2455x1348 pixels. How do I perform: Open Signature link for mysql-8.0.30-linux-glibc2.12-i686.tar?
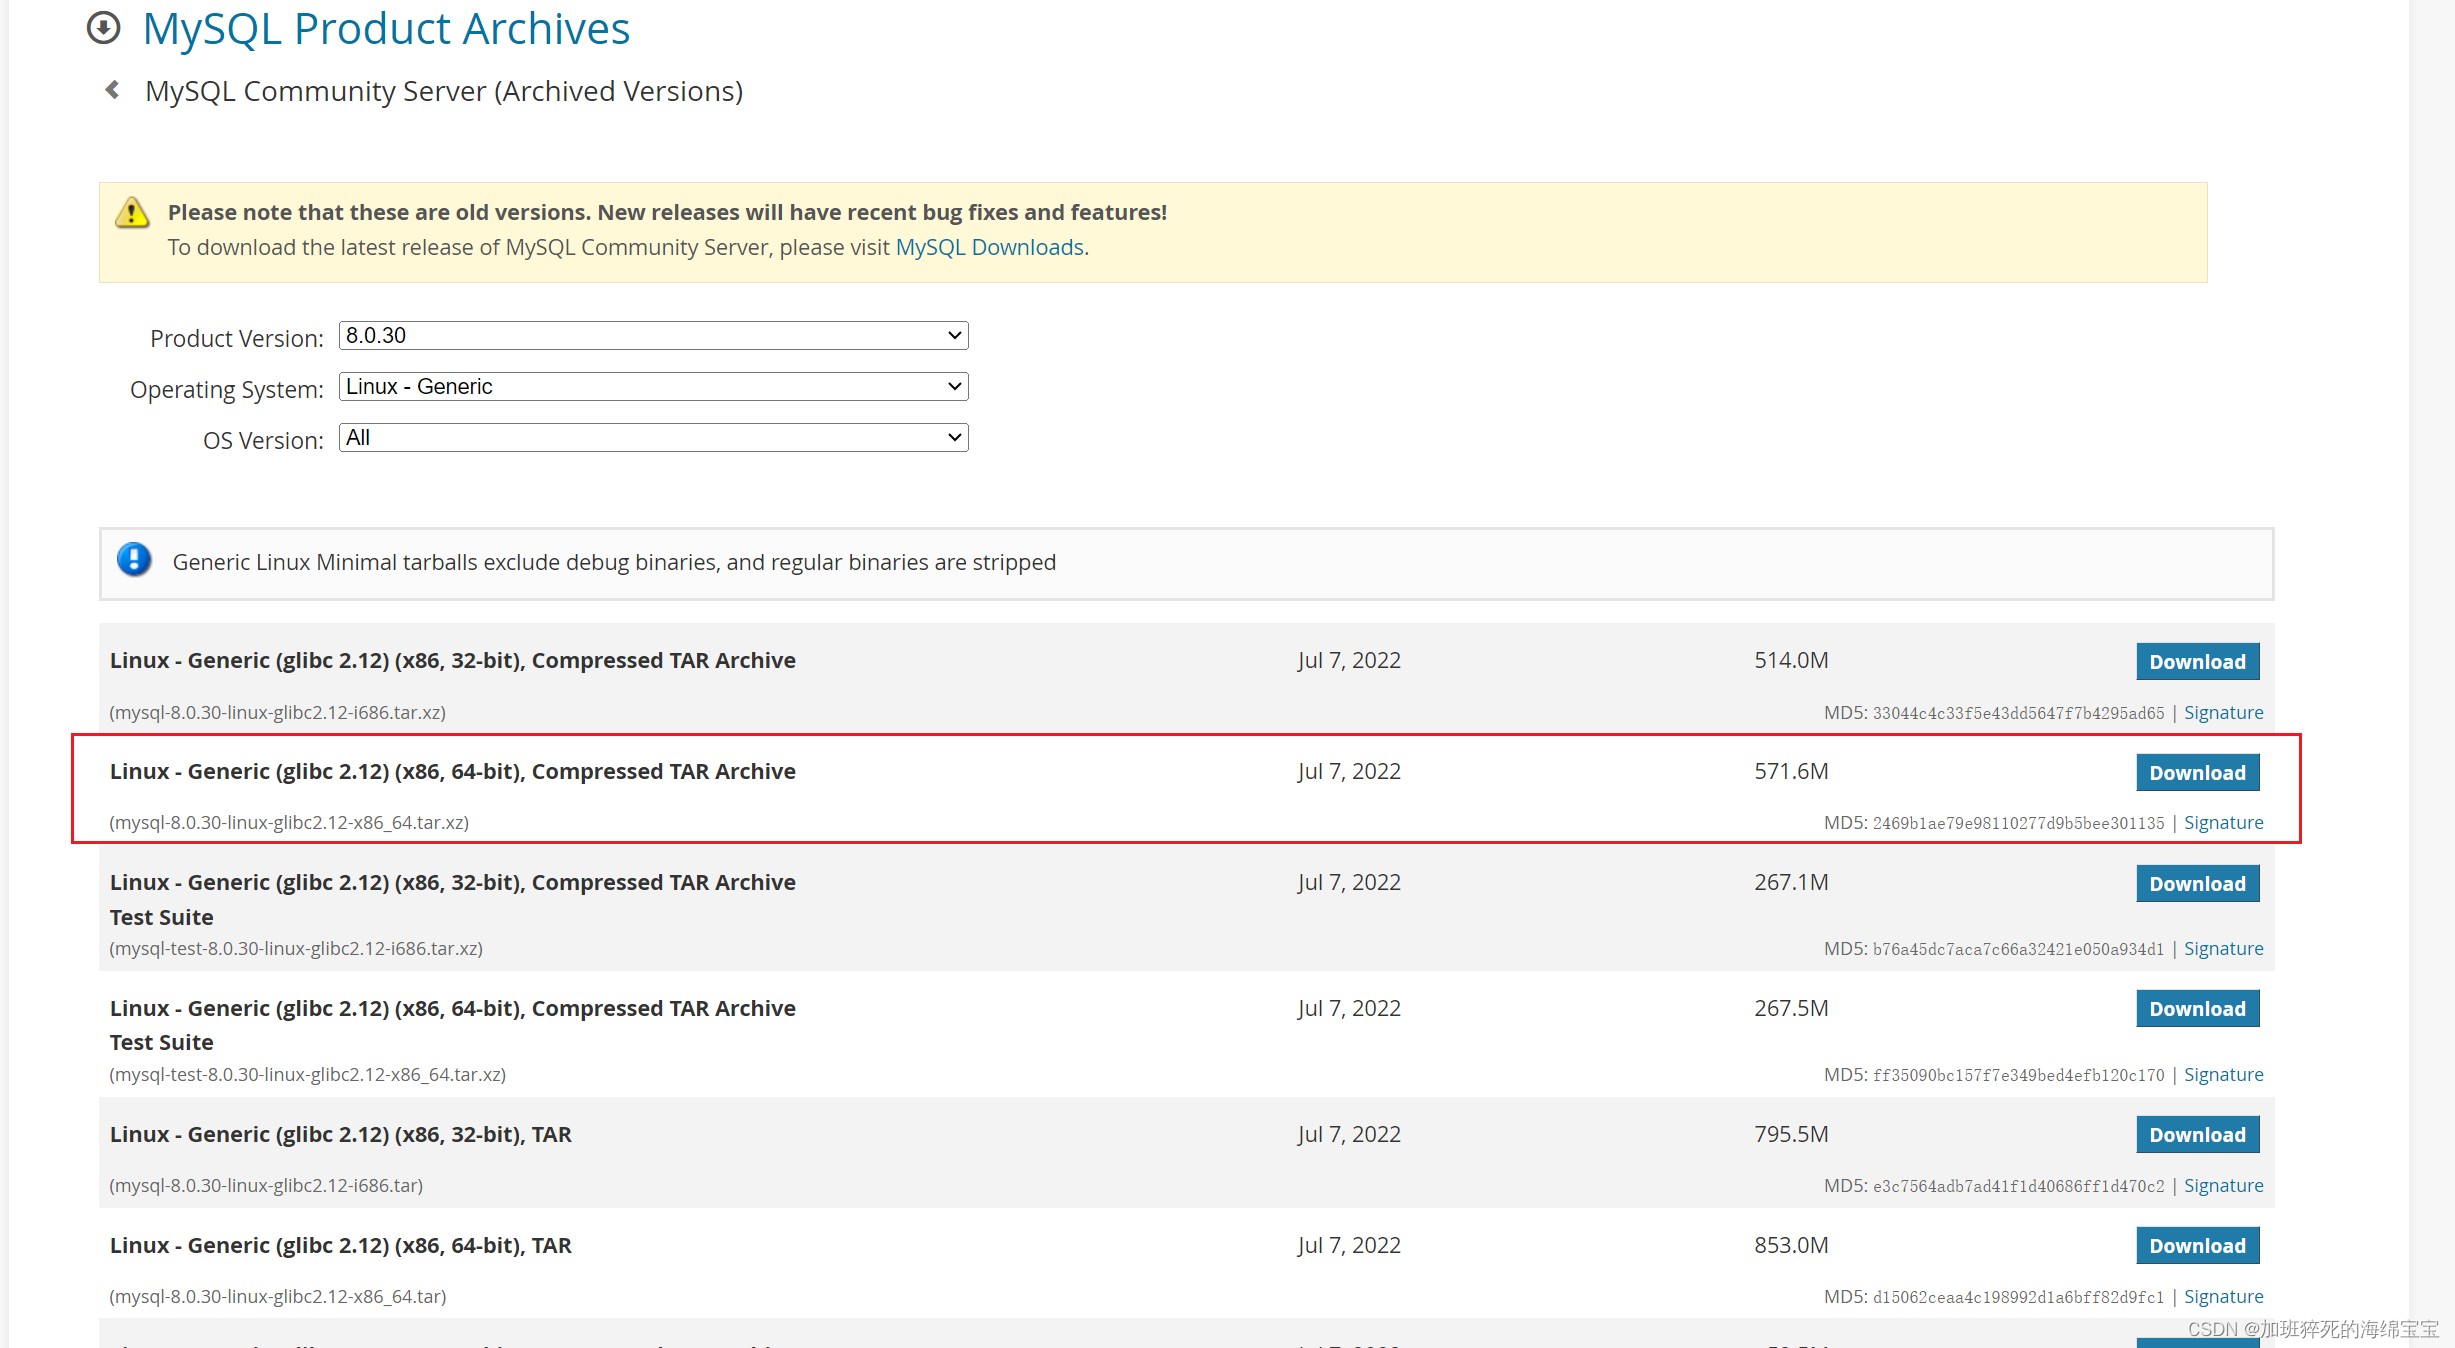(2223, 1186)
